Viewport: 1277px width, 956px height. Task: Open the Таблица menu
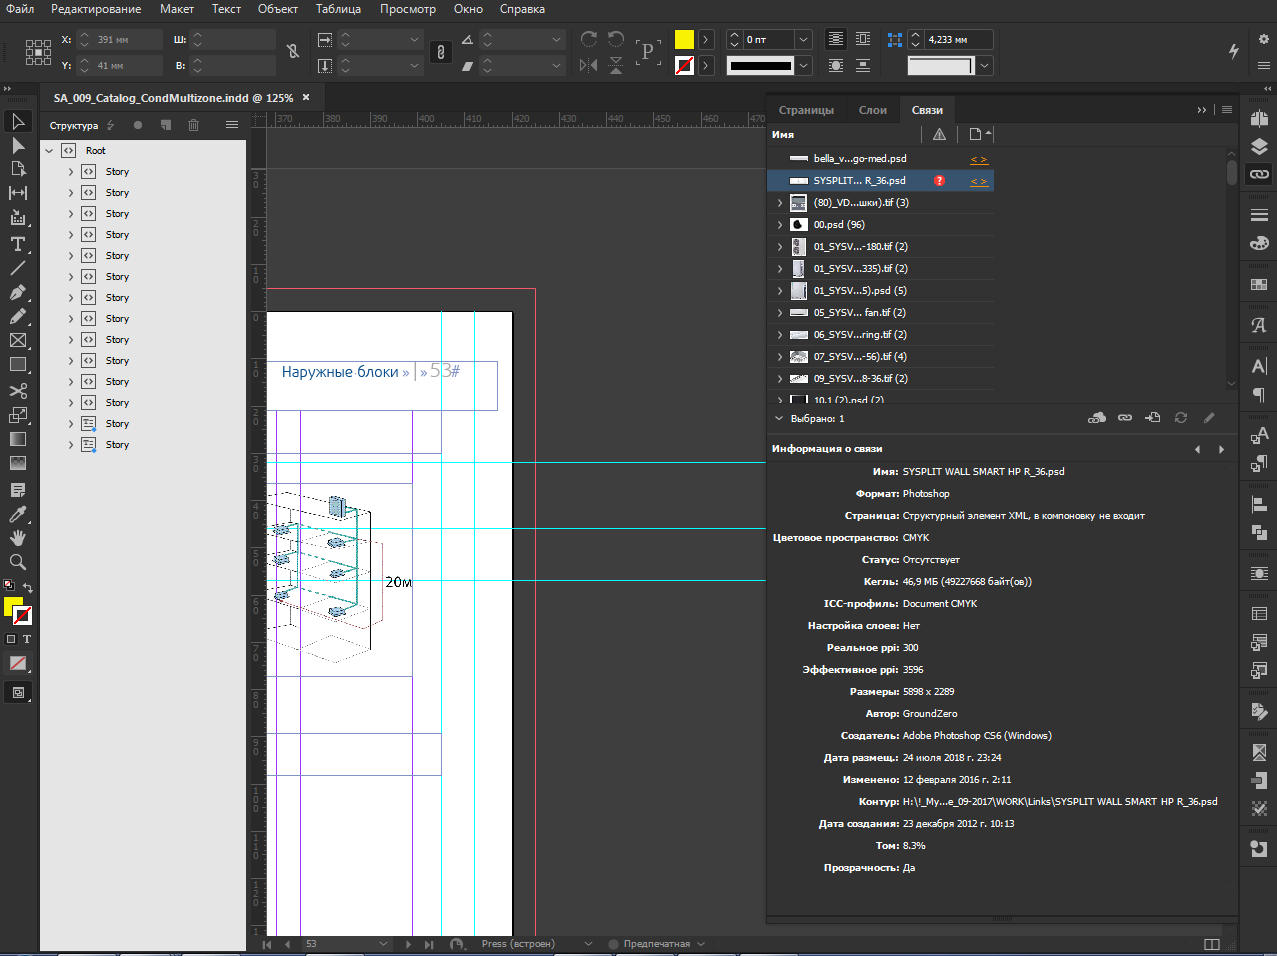(x=338, y=9)
